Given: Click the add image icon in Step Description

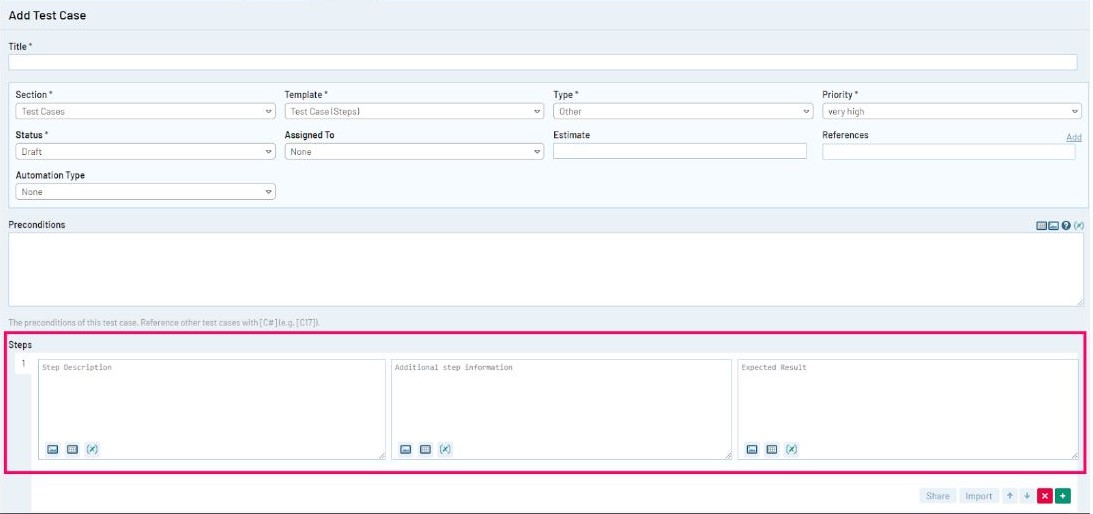Looking at the screenshot, I should click(53, 449).
